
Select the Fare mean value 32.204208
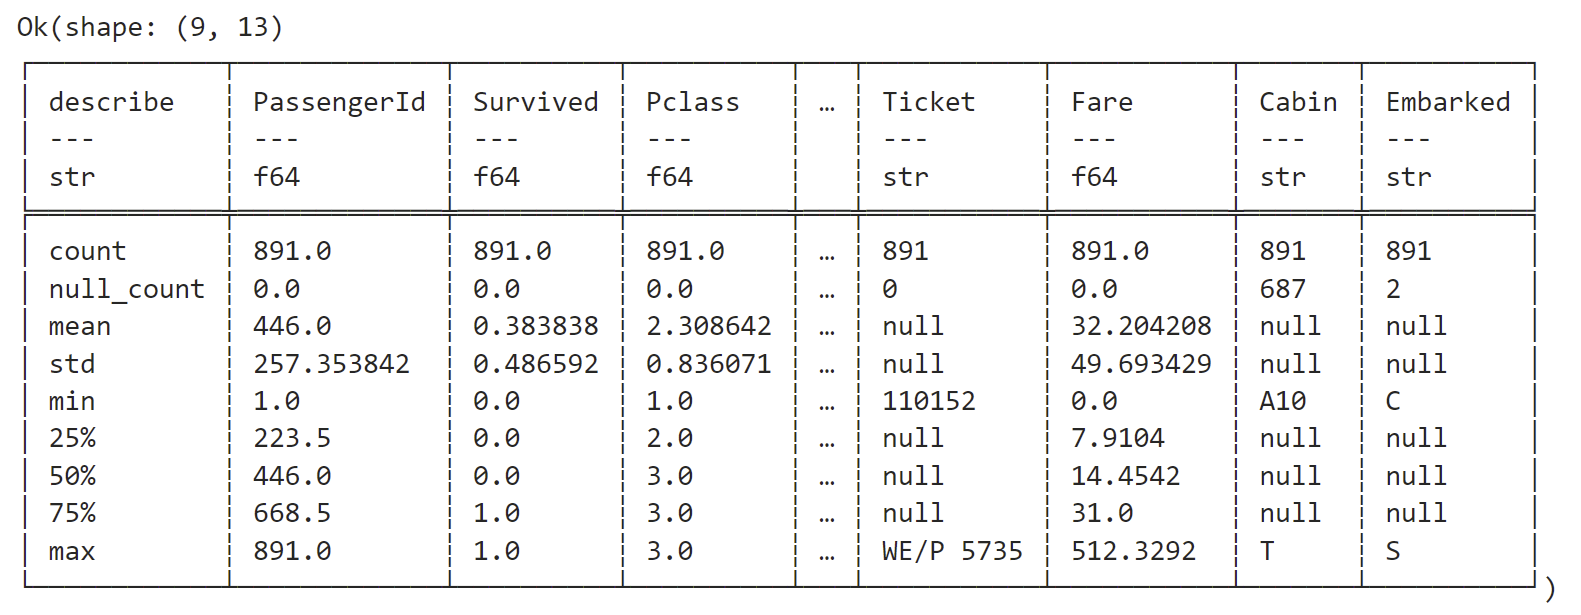pyautogui.click(x=1141, y=327)
